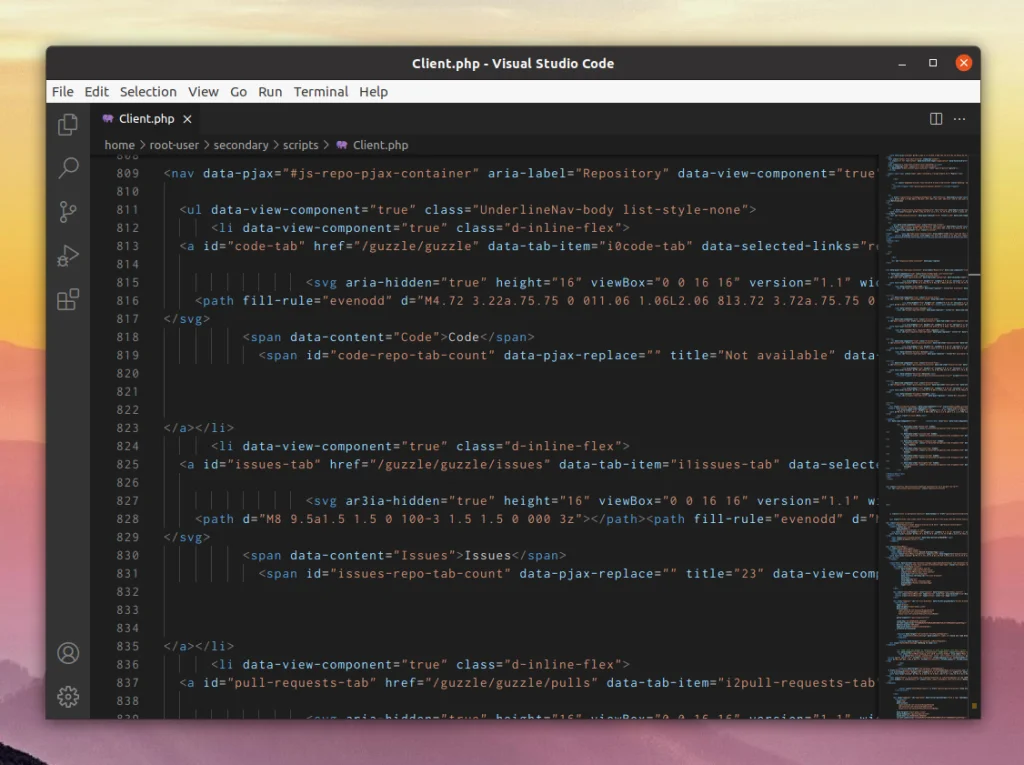Open the Accounts menu icon
1024x765 pixels.
pyautogui.click(x=68, y=653)
